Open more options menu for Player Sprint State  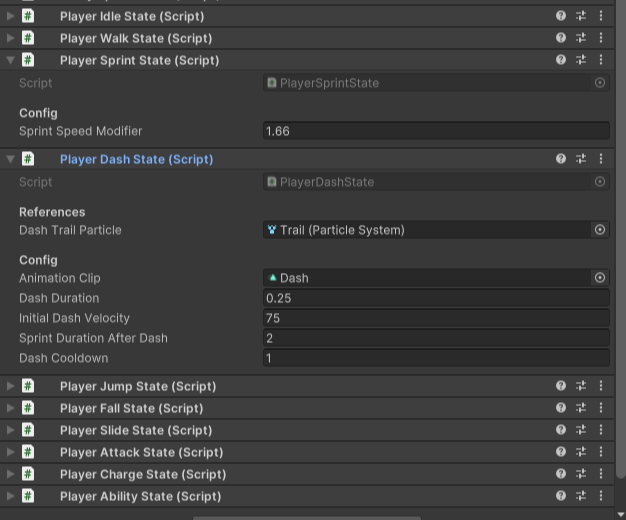coord(601,60)
